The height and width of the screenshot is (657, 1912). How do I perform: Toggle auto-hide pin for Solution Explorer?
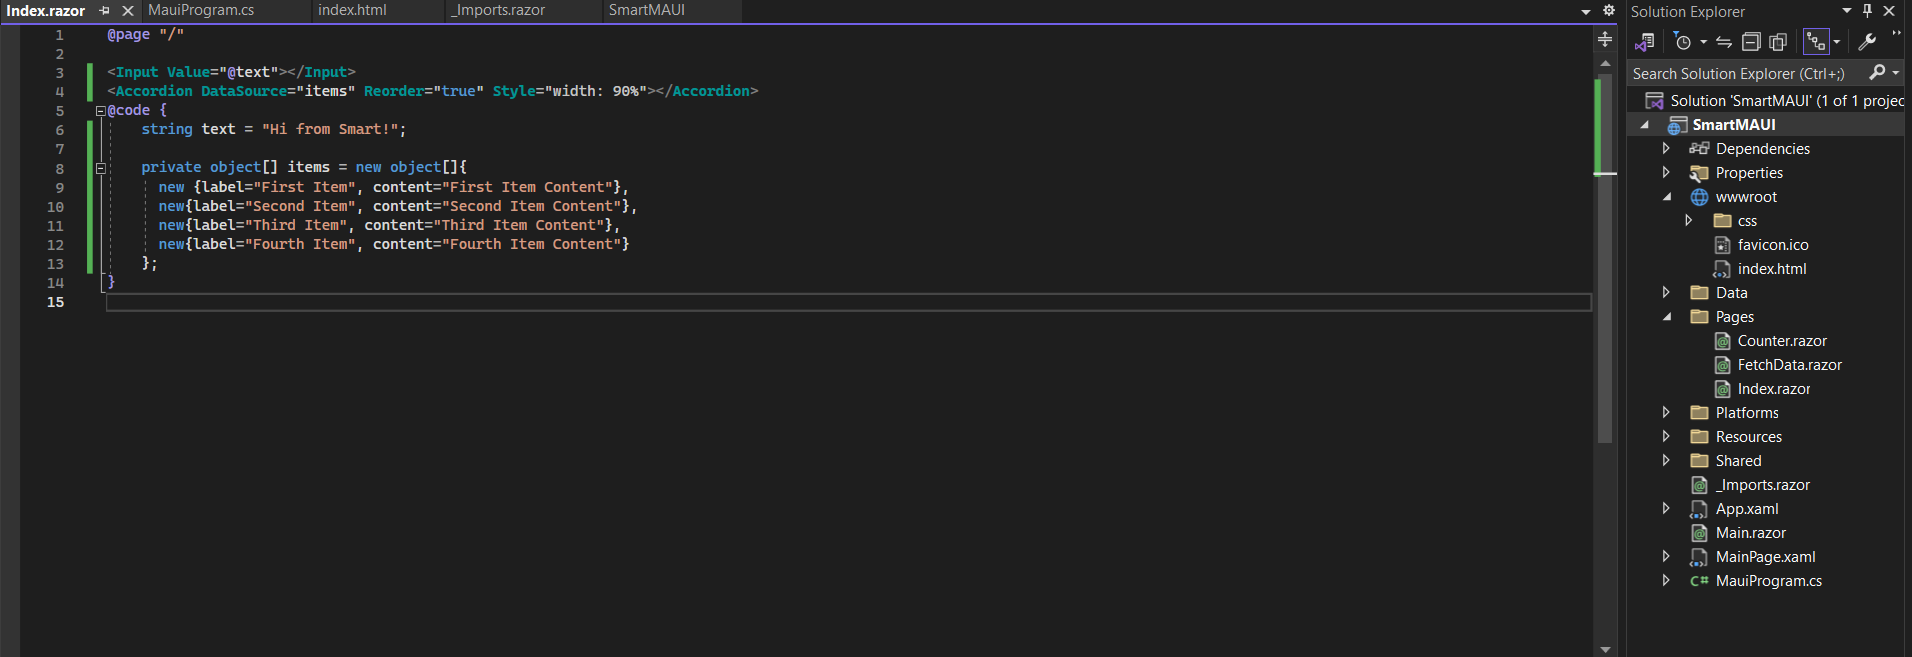tap(1867, 11)
